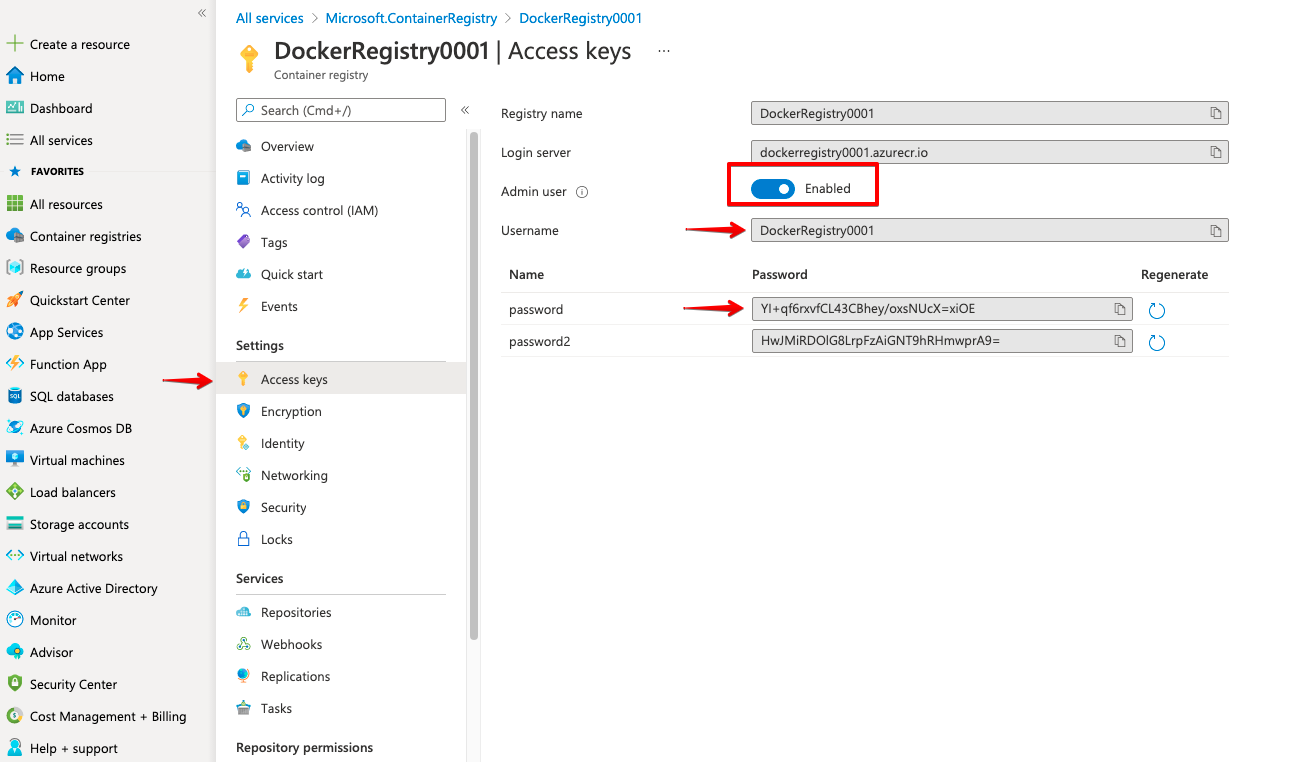The image size is (1311, 762).
Task: Copy password2 to clipboard
Action: 1120,342
